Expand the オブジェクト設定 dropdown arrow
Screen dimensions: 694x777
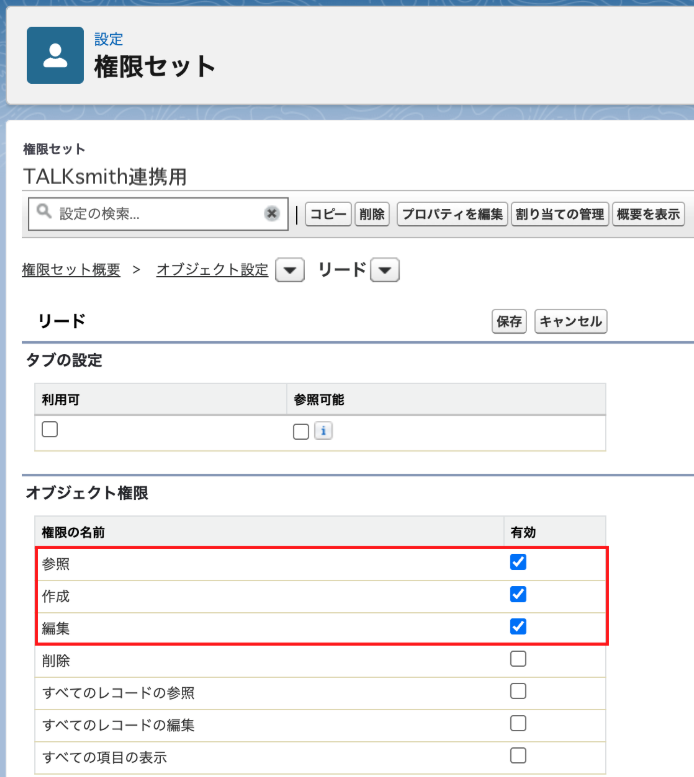[x=290, y=270]
